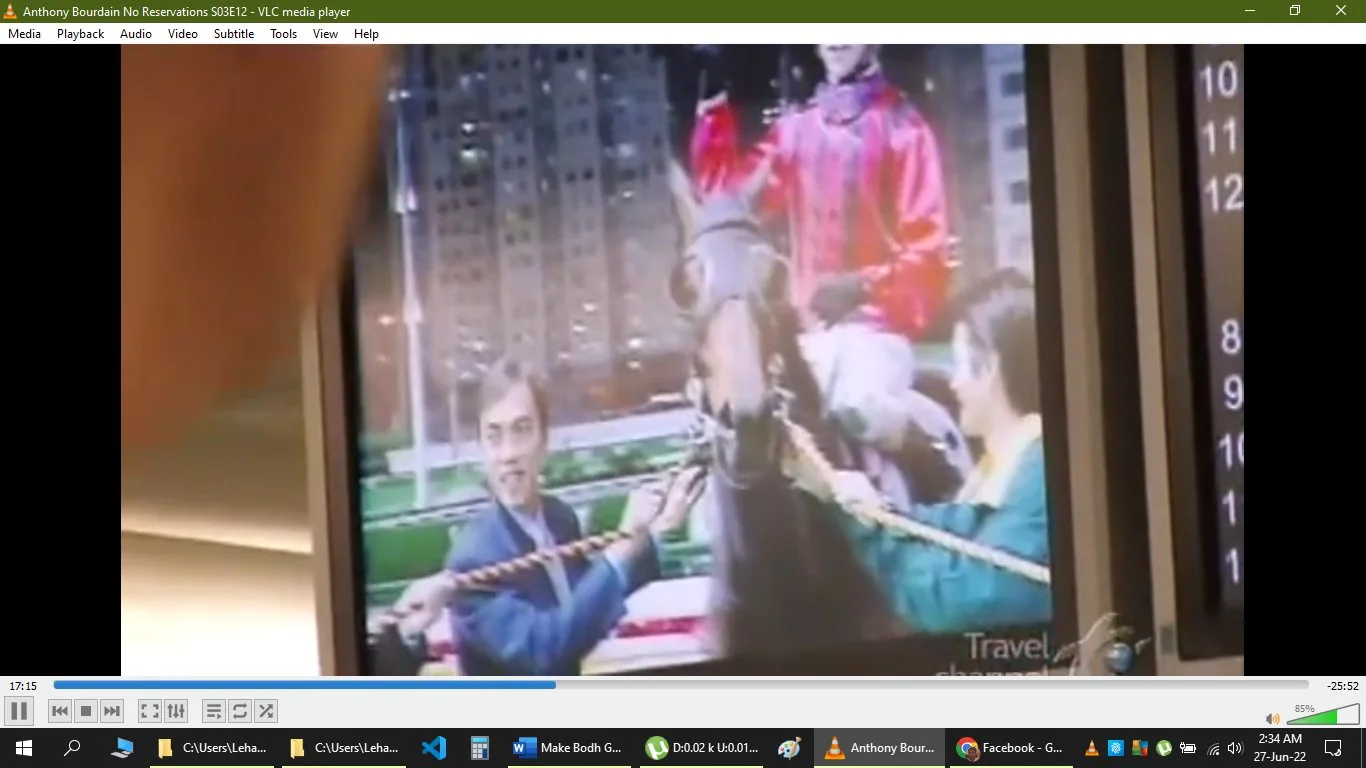The height and width of the screenshot is (768, 1366).
Task: Switch to Word document Make Bodh G...
Action: 568,748
